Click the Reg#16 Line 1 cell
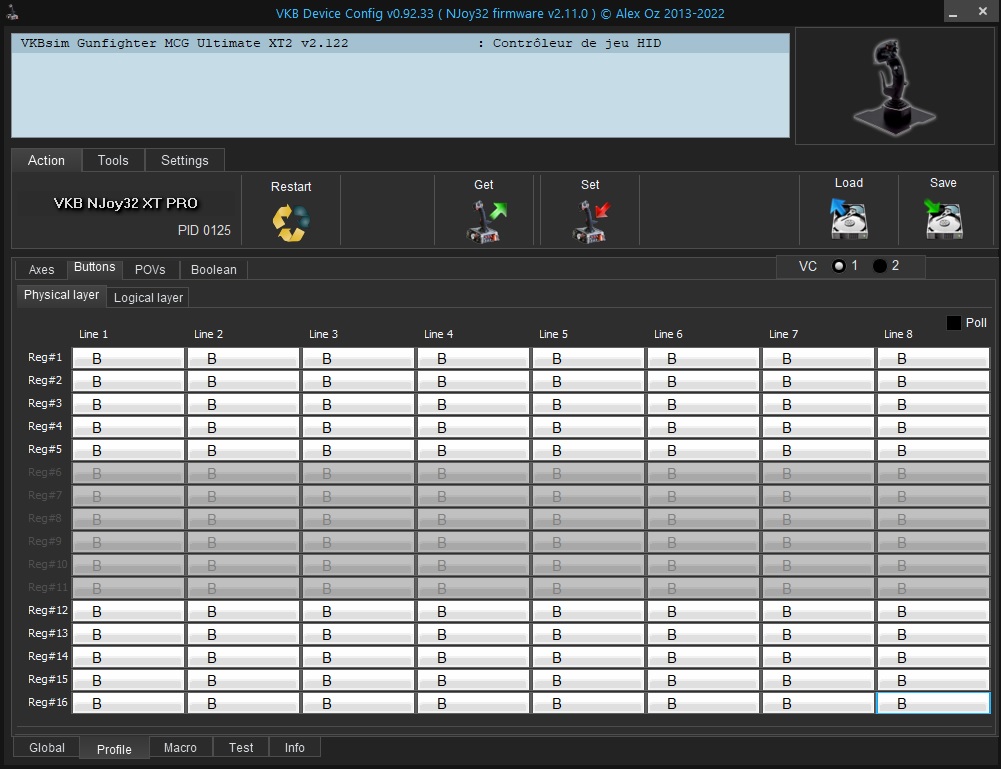 (x=128, y=703)
